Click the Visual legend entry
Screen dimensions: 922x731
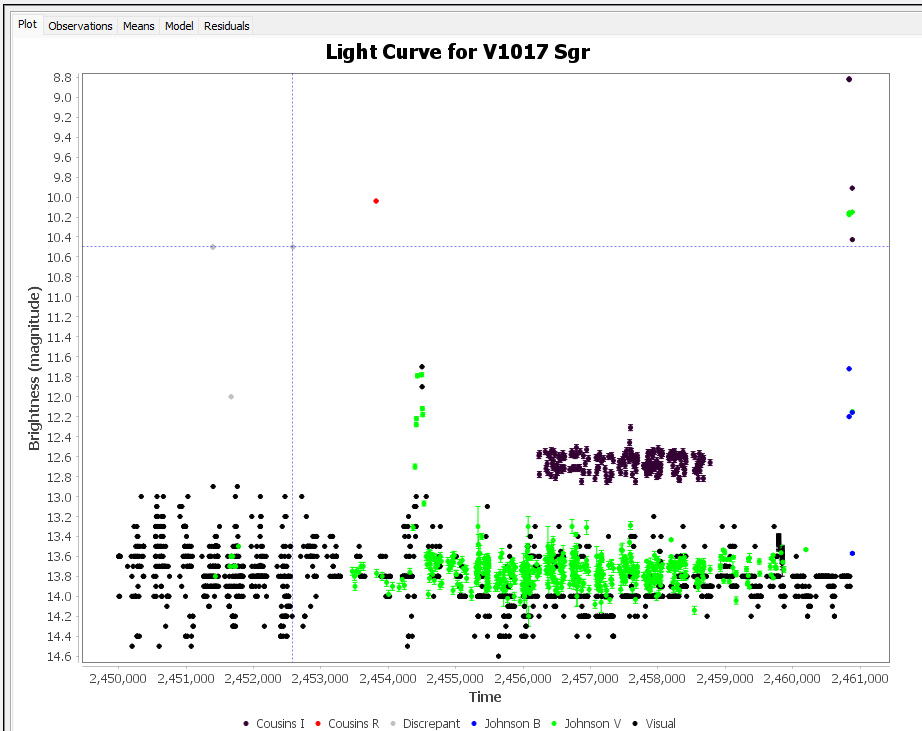point(654,723)
